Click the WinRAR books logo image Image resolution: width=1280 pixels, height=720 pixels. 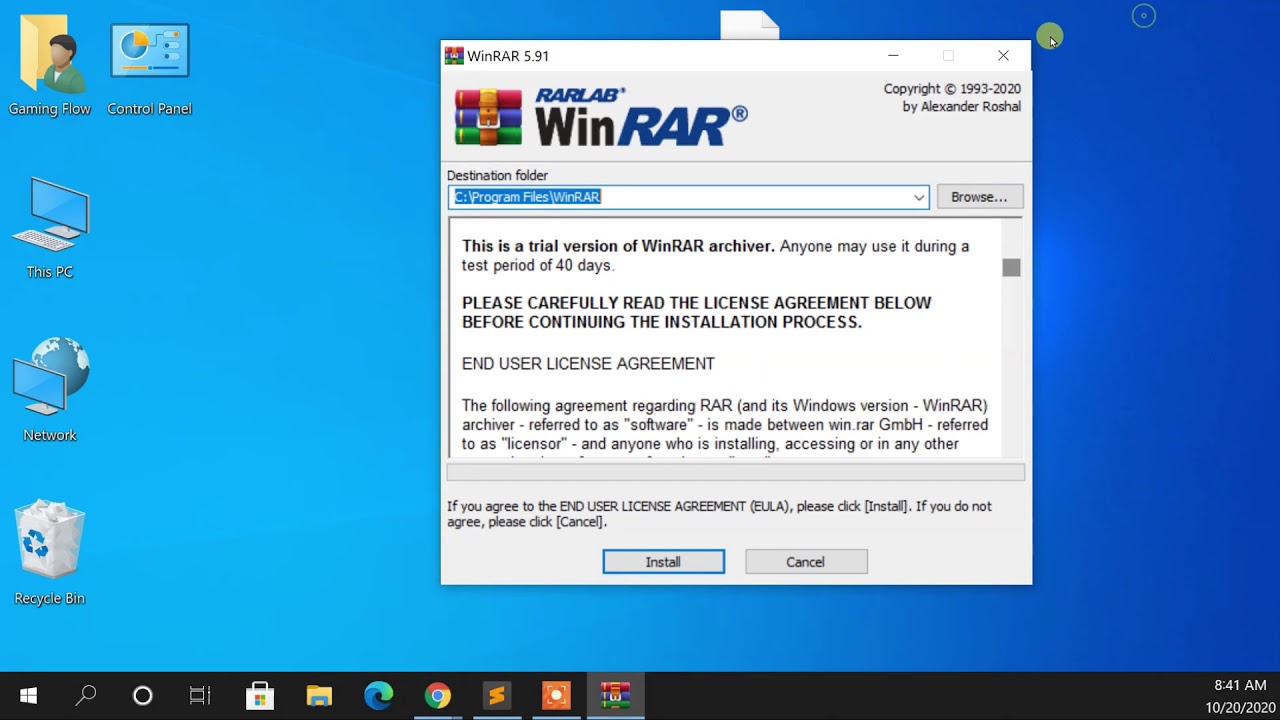(x=488, y=118)
